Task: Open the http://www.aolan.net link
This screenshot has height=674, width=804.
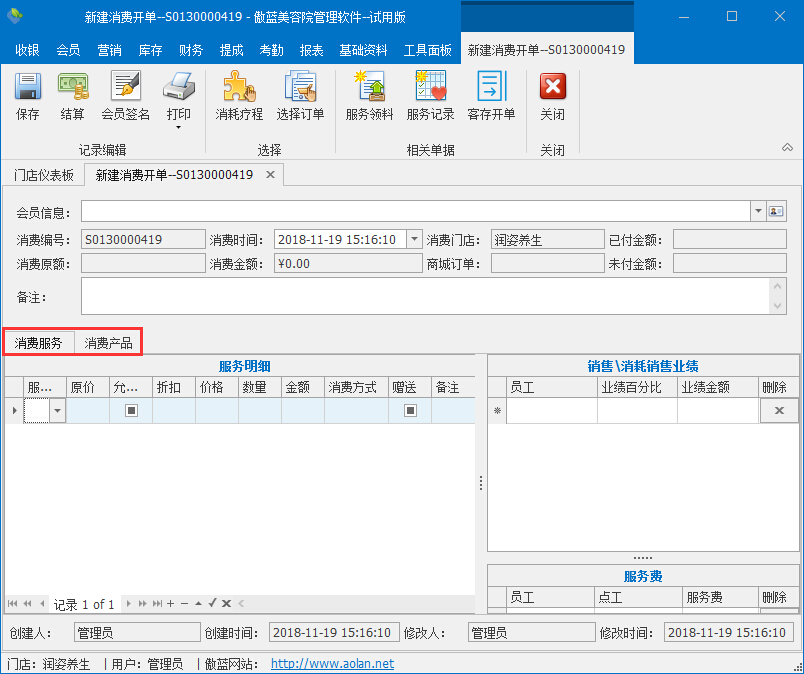Action: coord(332,663)
